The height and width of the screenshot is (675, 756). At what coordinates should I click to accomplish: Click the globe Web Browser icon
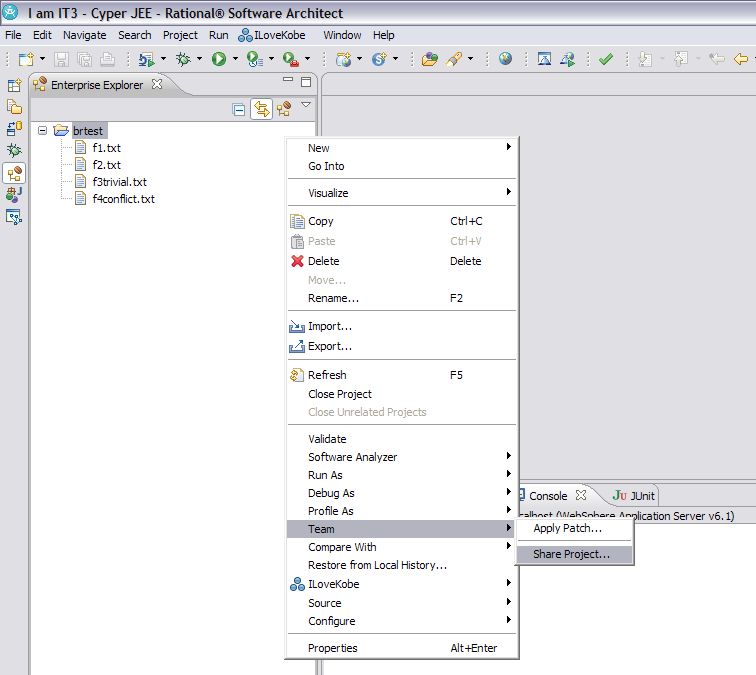point(505,59)
